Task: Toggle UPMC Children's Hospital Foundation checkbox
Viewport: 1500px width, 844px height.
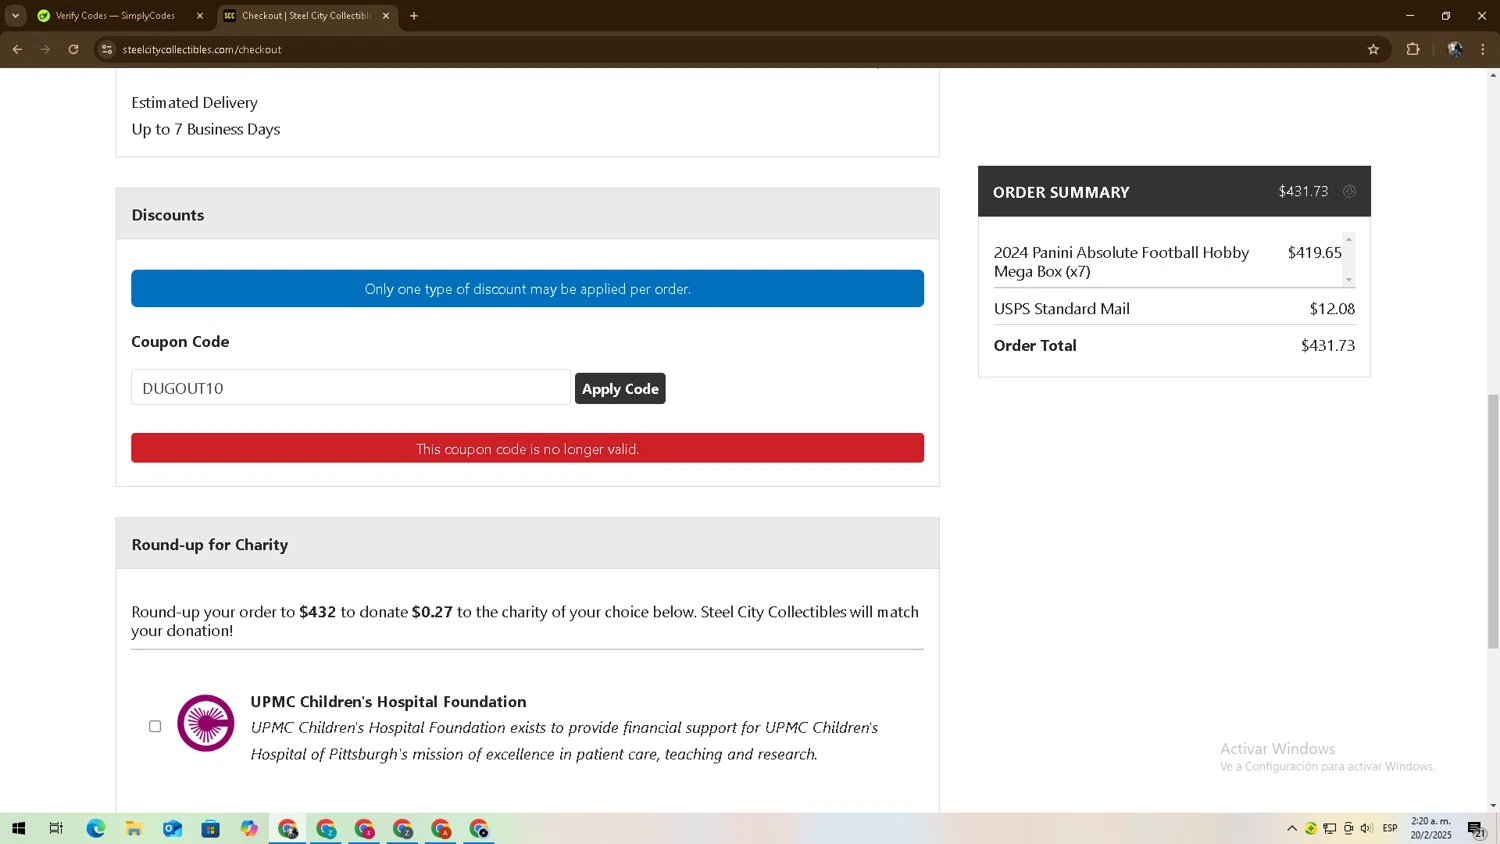Action: click(155, 726)
